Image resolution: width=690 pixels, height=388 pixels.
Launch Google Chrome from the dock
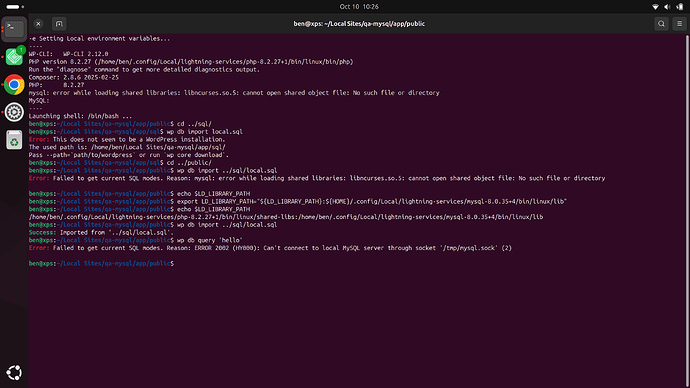14,84
